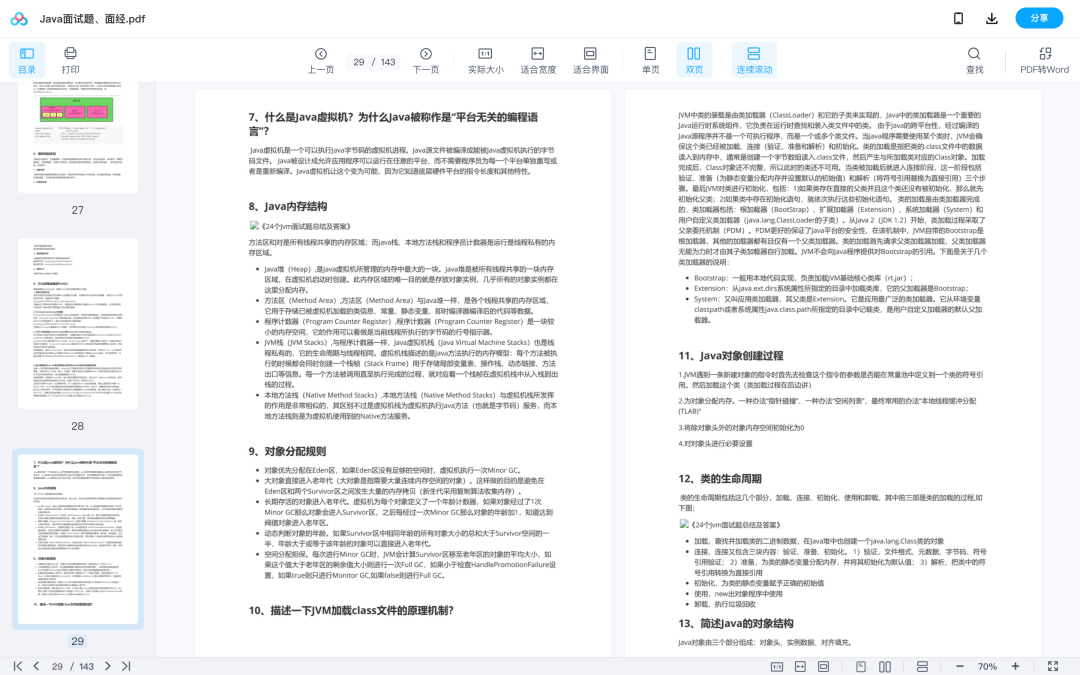Open 查找 search tool
The width and height of the screenshot is (1080, 675).
tap(974, 60)
